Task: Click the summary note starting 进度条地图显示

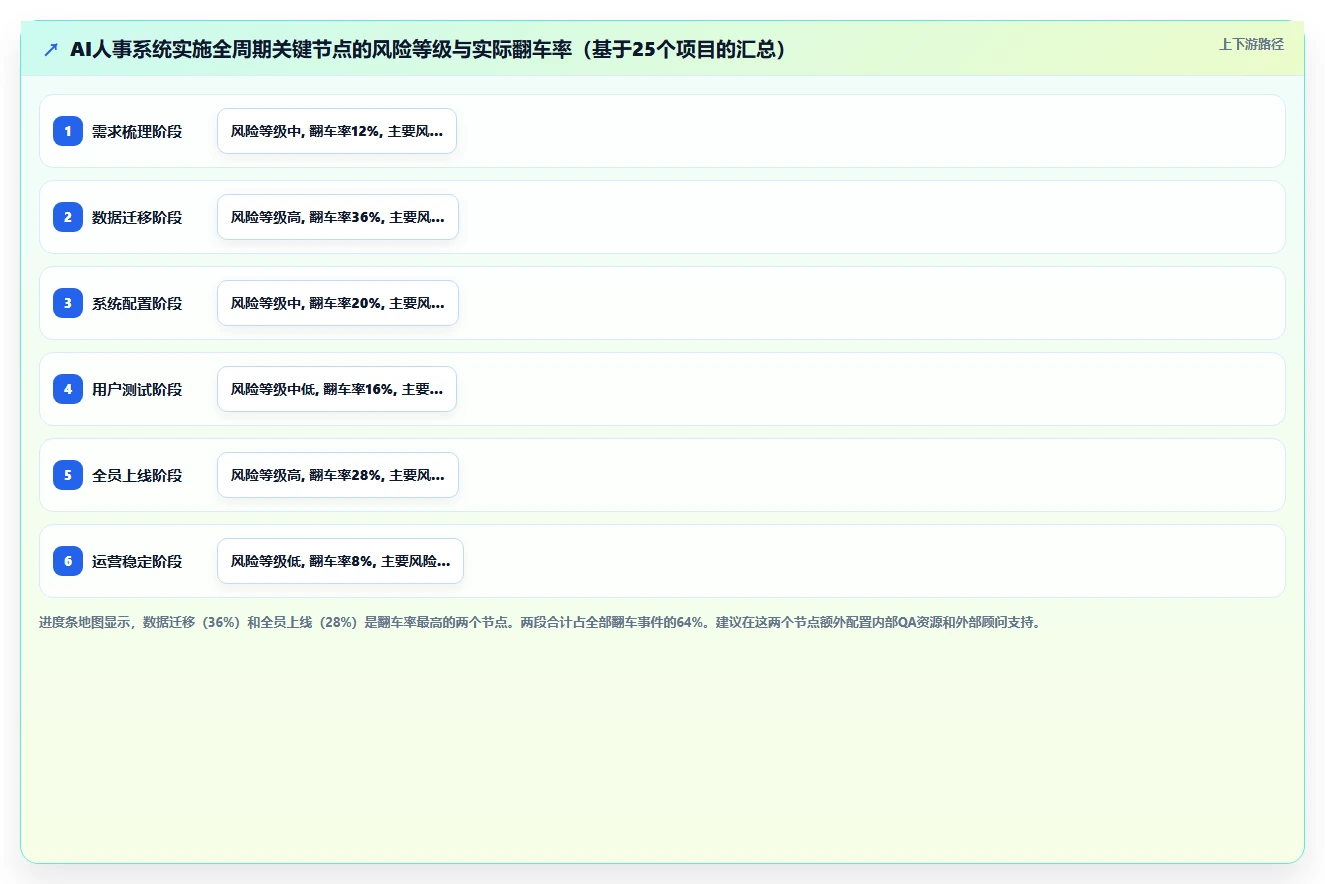Action: pos(542,622)
